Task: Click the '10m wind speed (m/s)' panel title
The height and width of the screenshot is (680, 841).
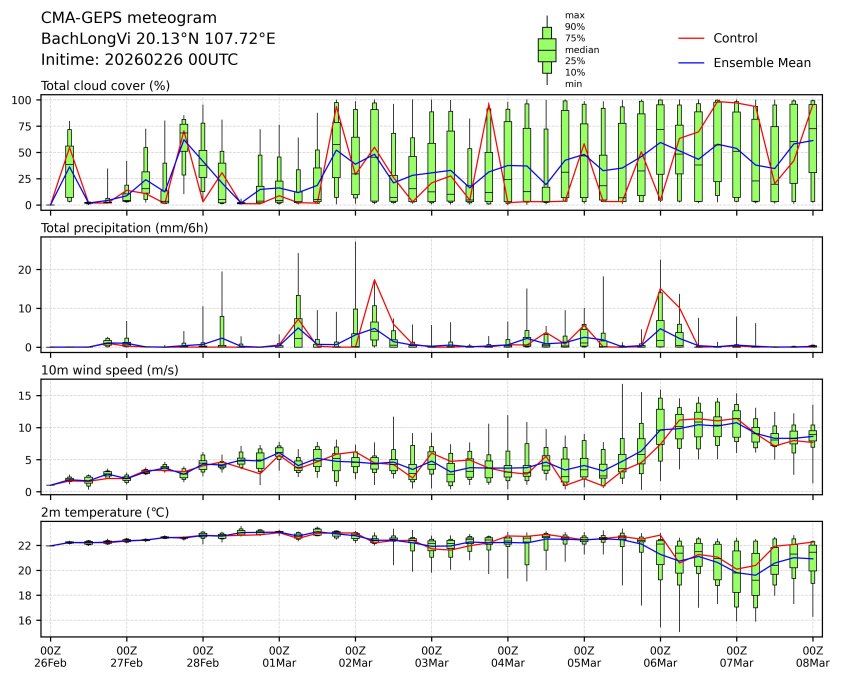Action: pyautogui.click(x=109, y=370)
